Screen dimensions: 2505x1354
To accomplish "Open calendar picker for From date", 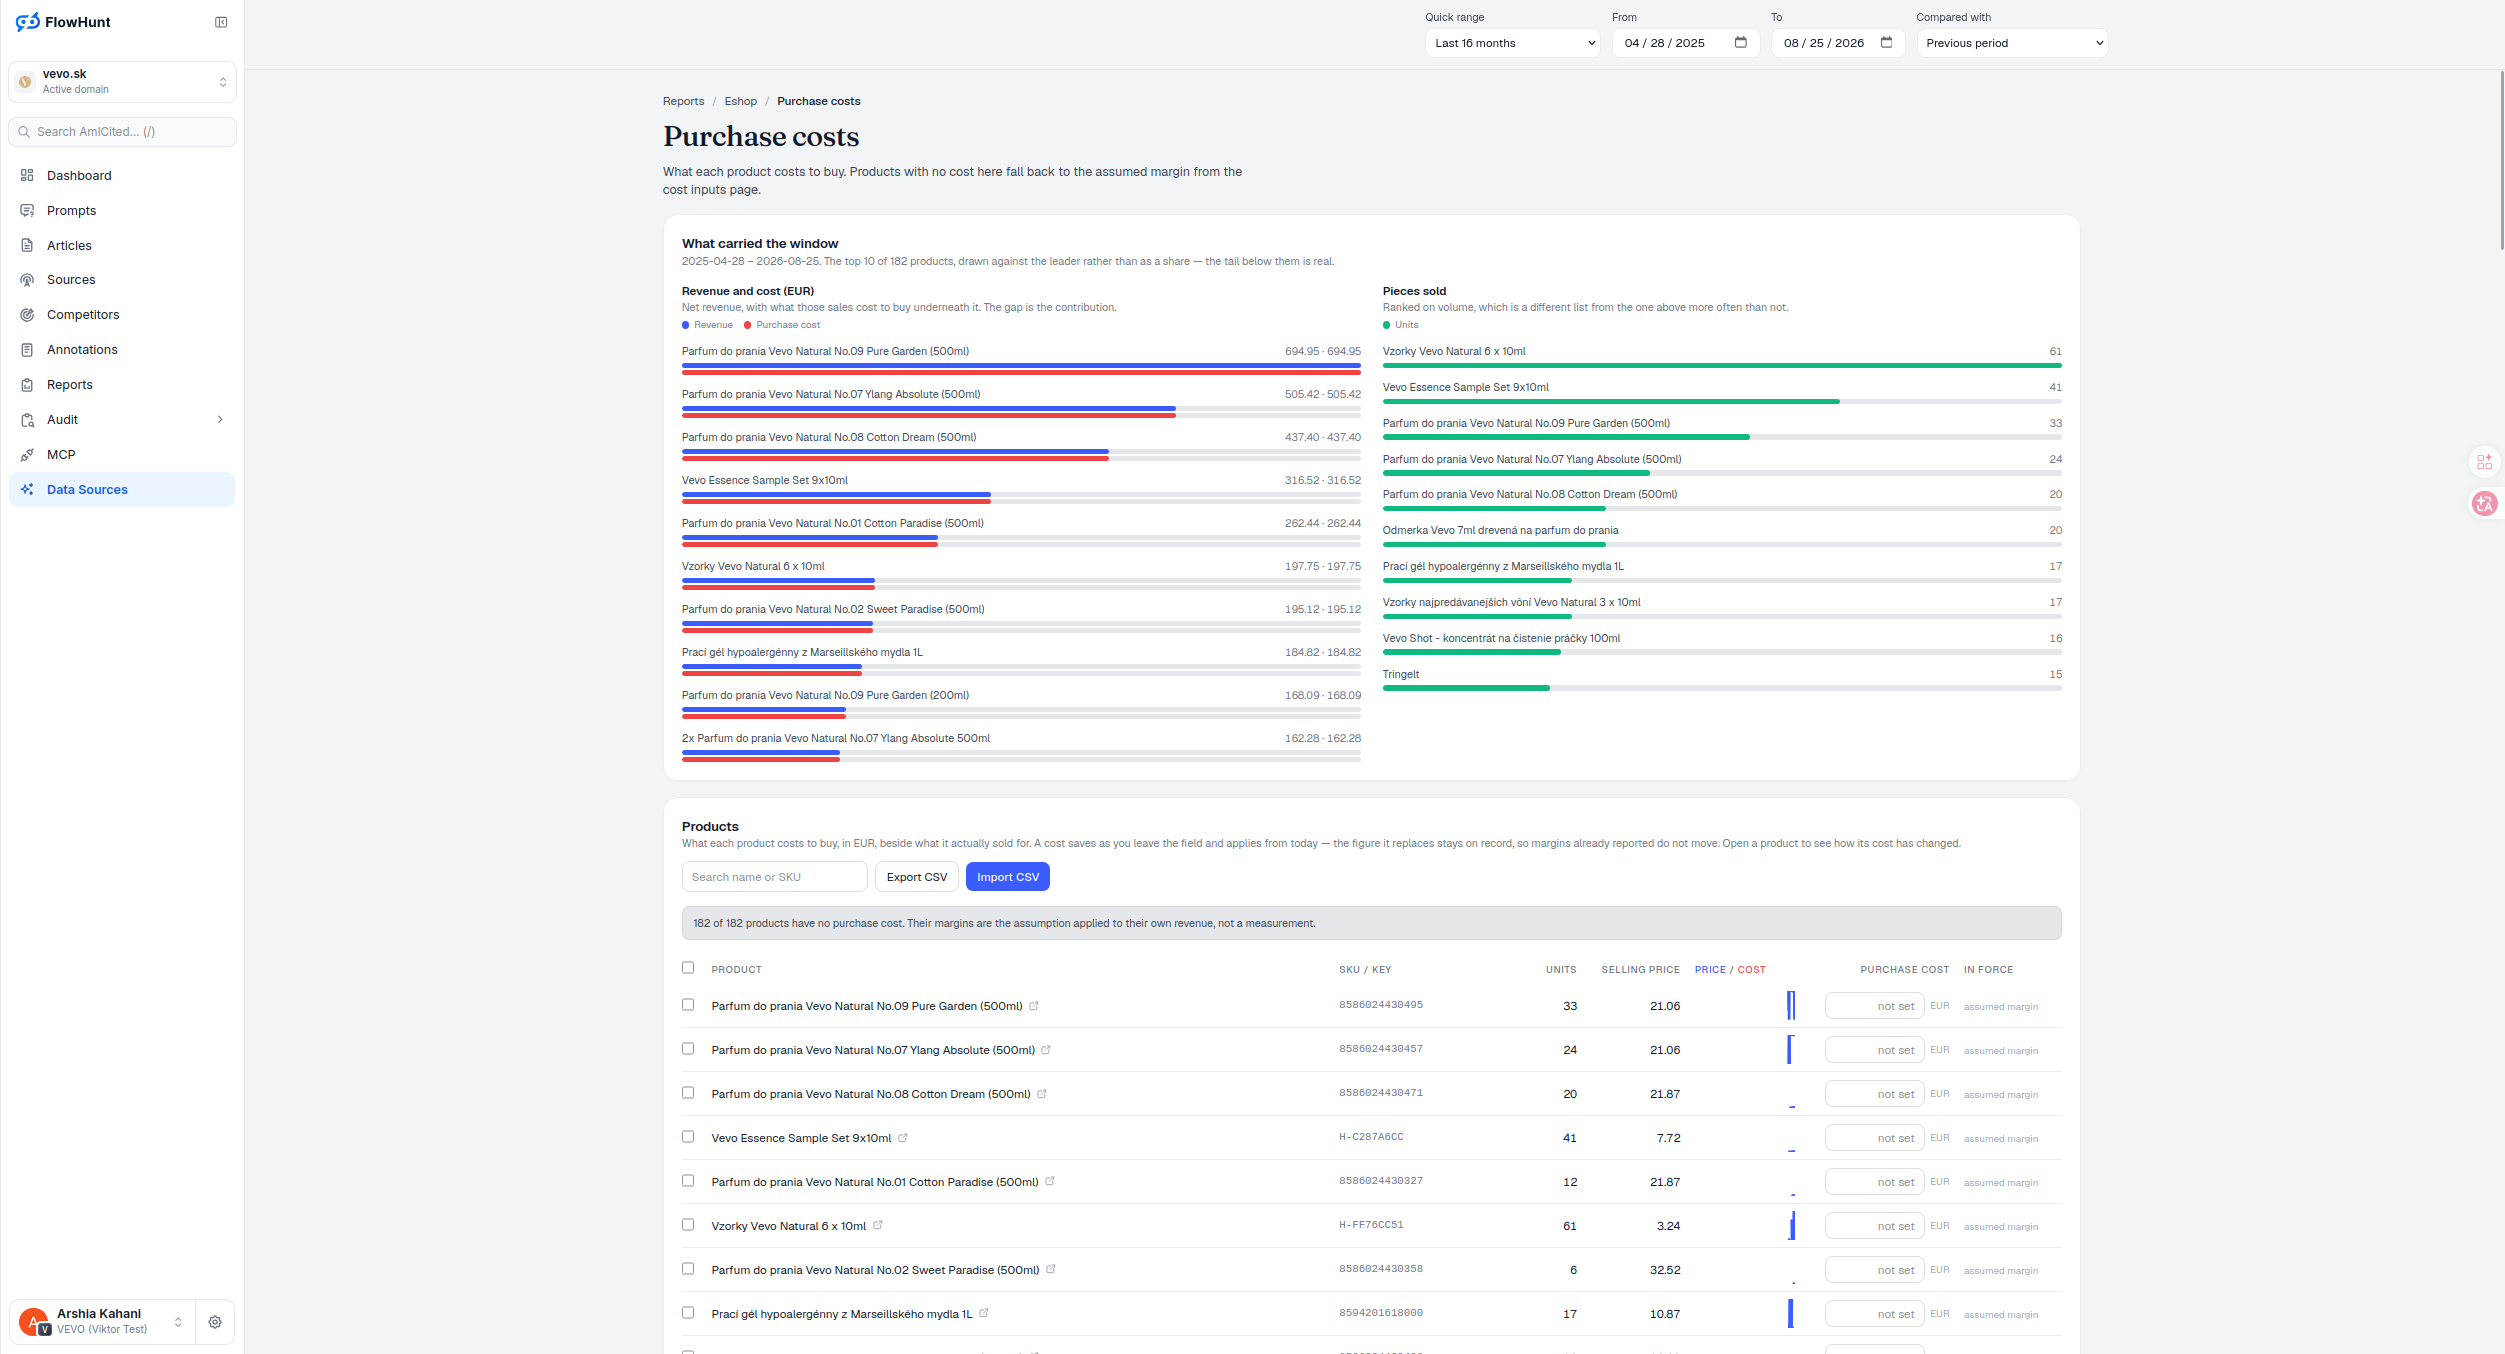I will 1741,42.
